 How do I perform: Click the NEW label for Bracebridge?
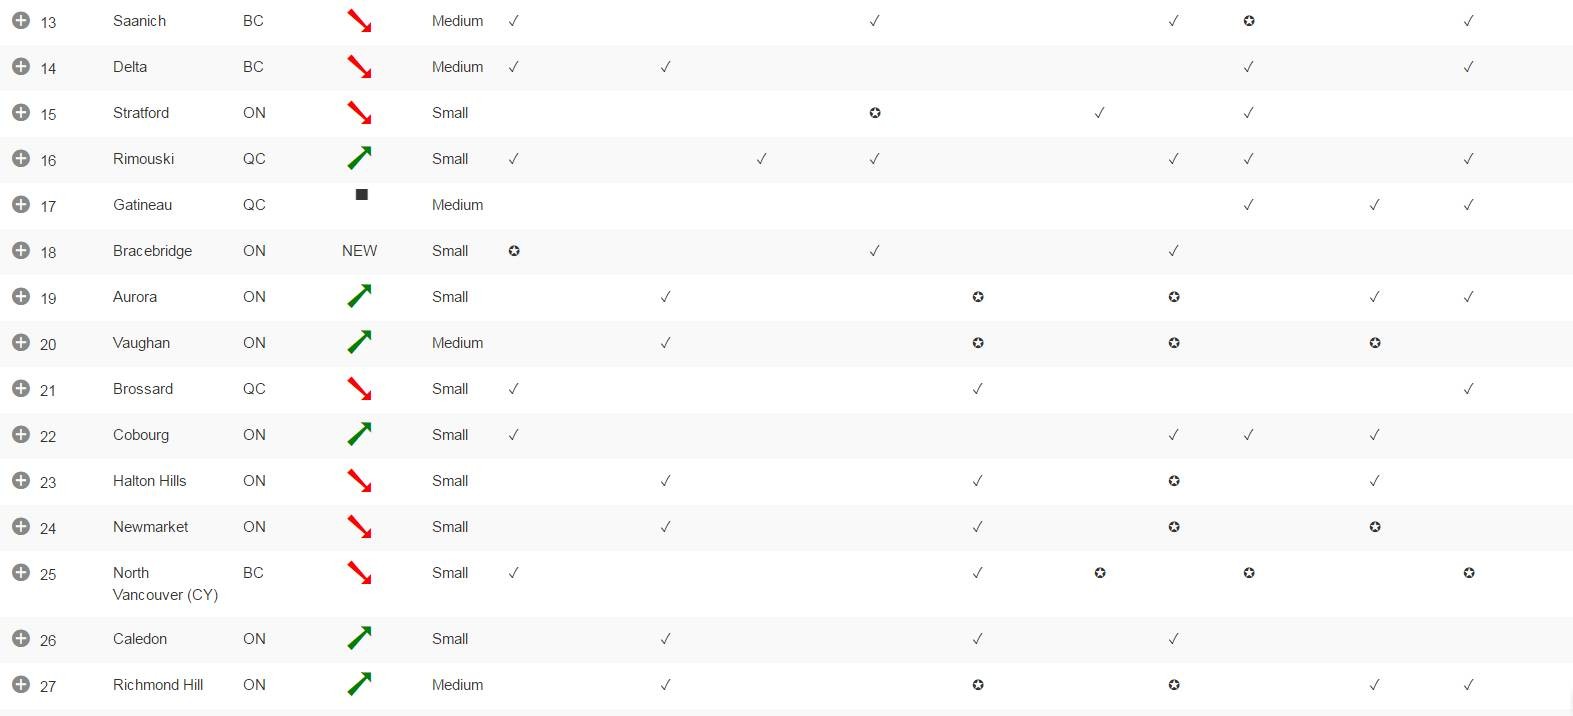359,251
